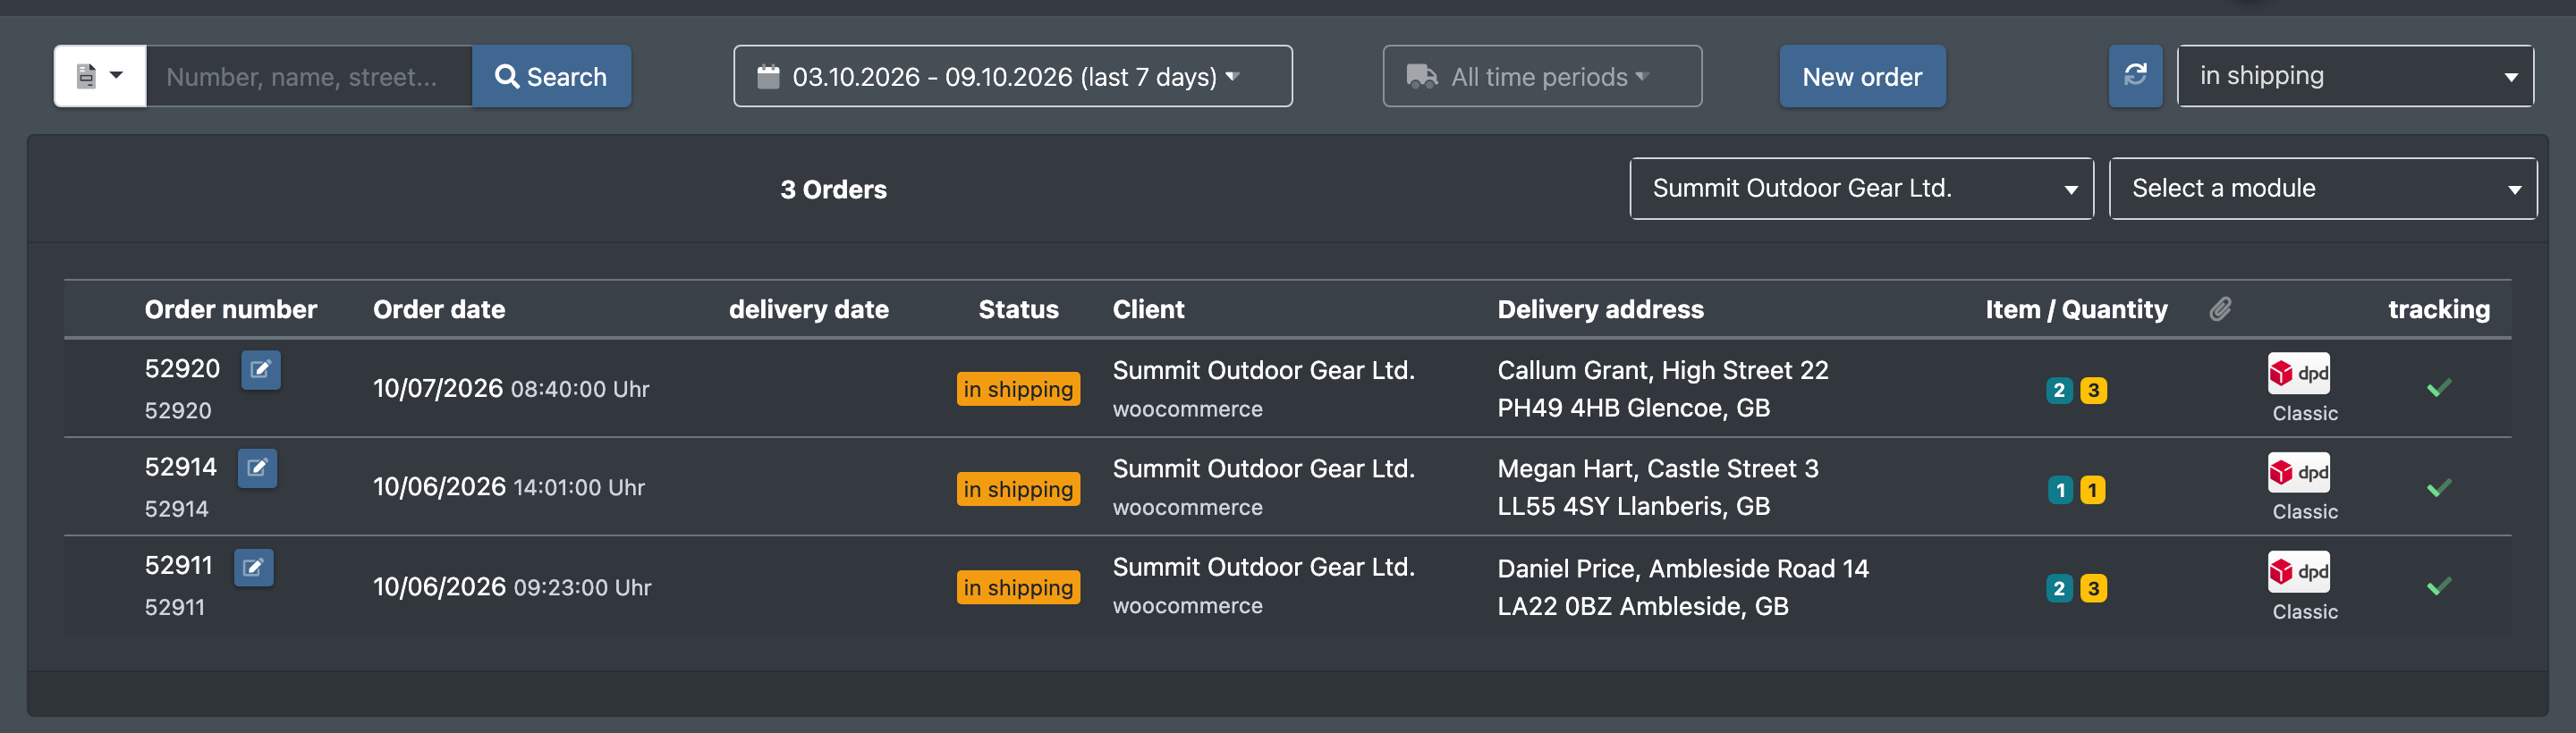Screen dimensions: 2576x733
Task: Click the tracking checkmark for order 52920
Action: pos(2439,387)
